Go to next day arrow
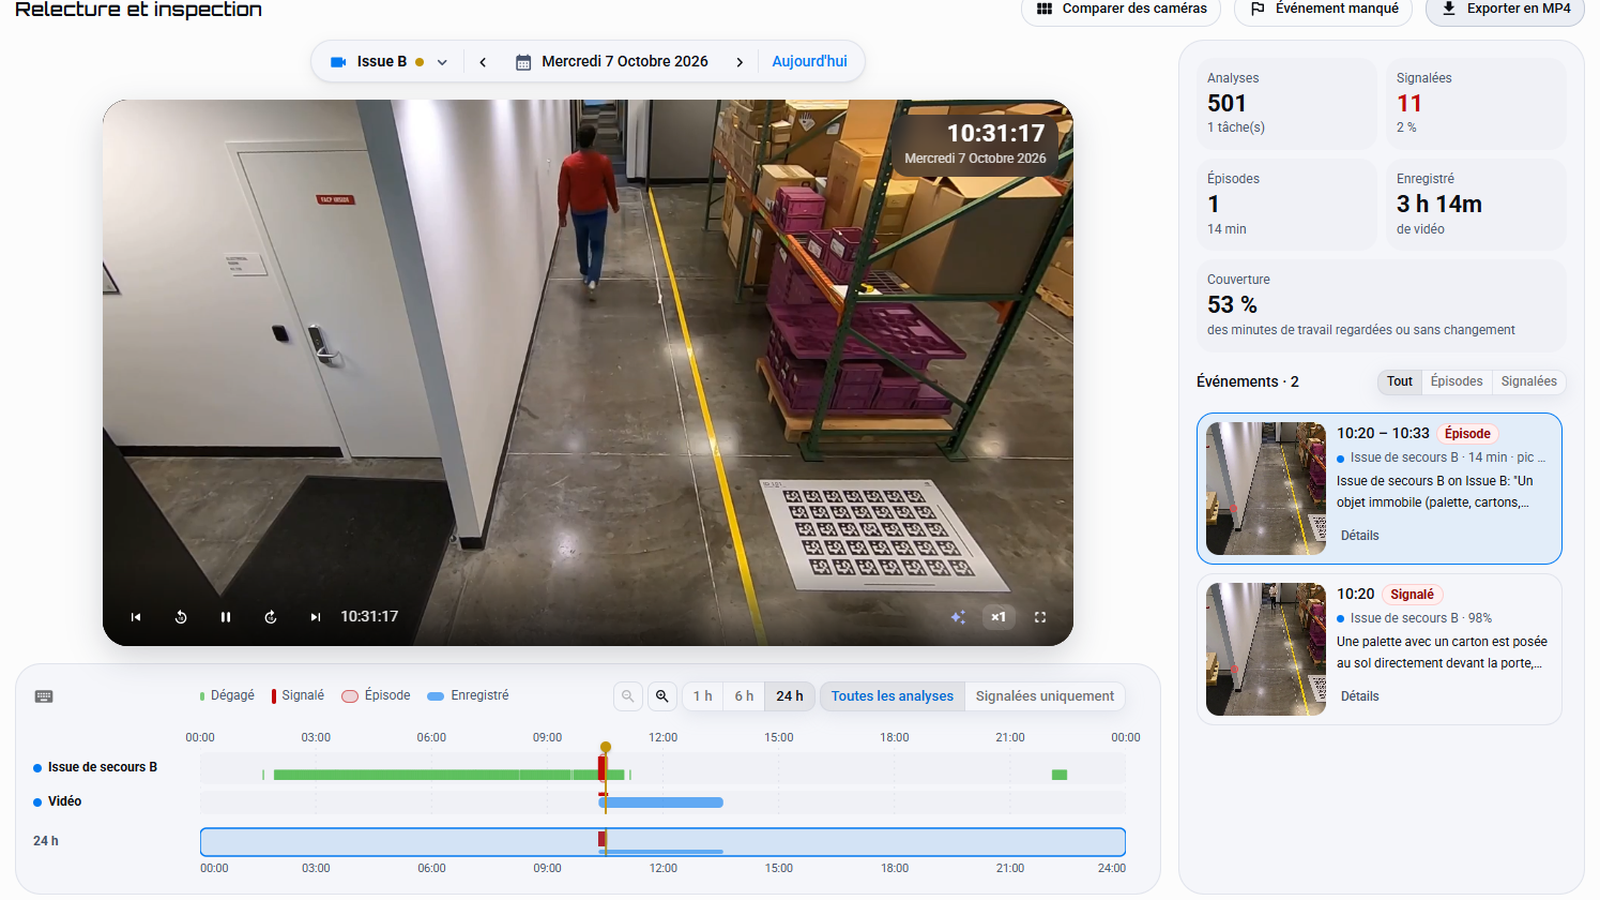Viewport: 1600px width, 900px height. pos(740,62)
